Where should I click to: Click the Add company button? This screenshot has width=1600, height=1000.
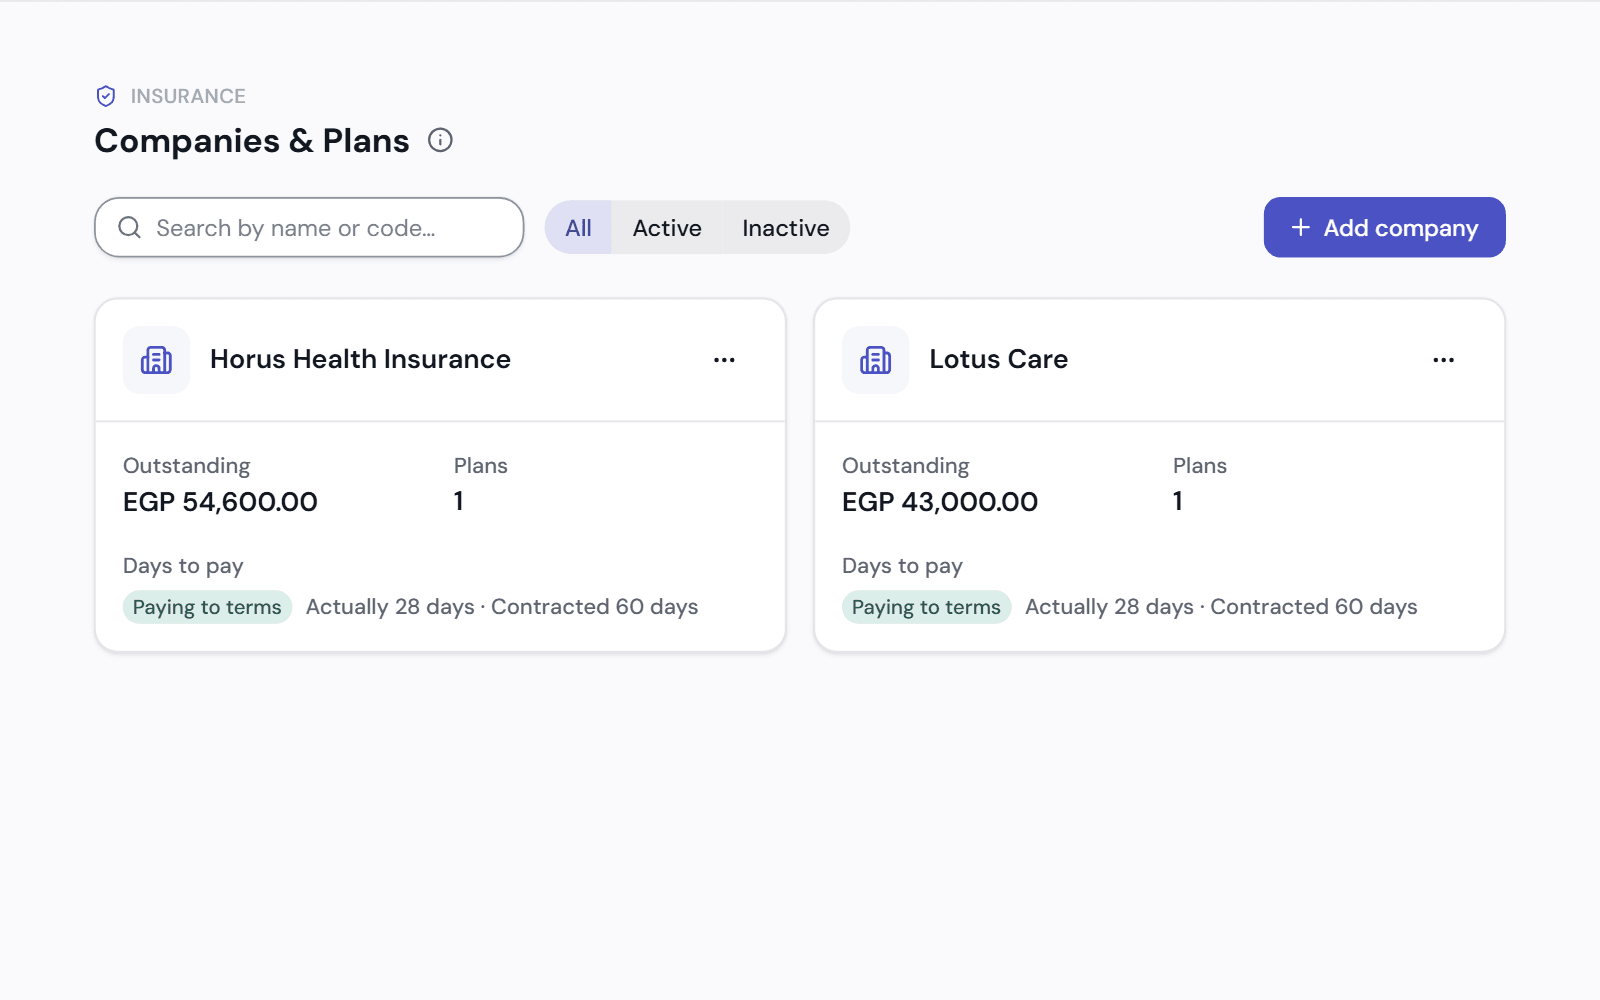click(1384, 227)
